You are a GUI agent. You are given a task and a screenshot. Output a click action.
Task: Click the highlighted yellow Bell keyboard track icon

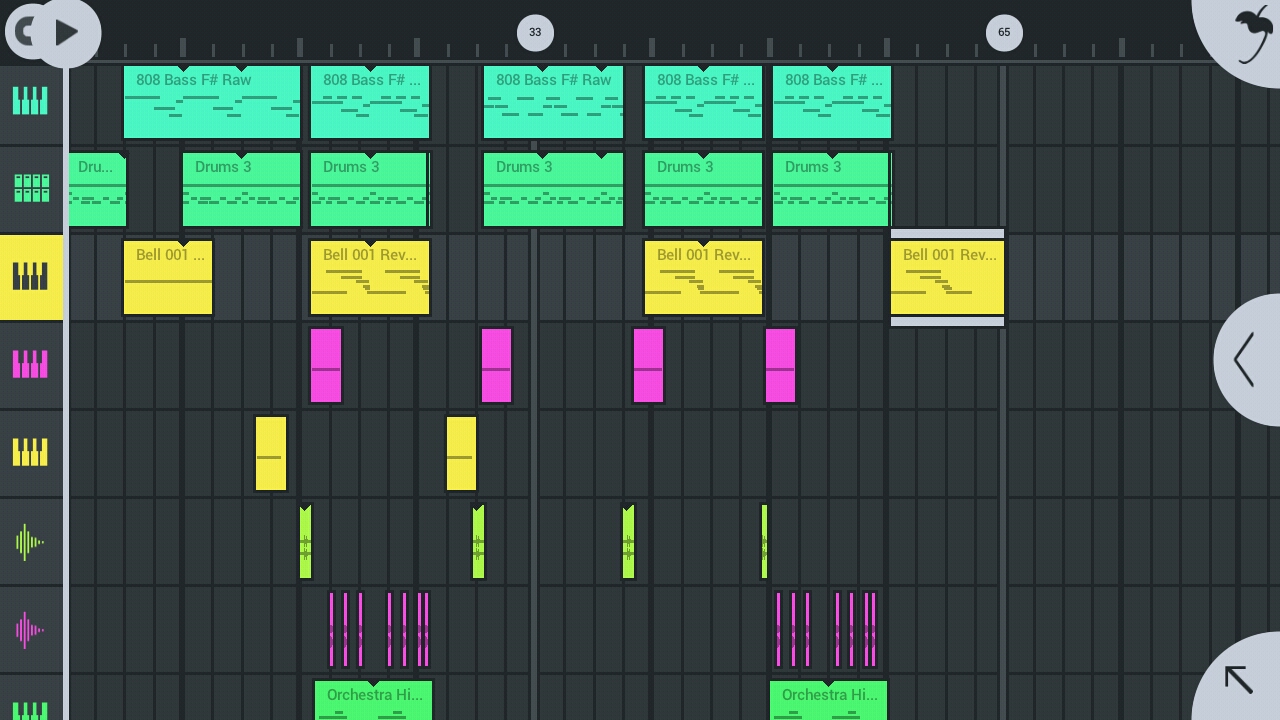coord(30,276)
